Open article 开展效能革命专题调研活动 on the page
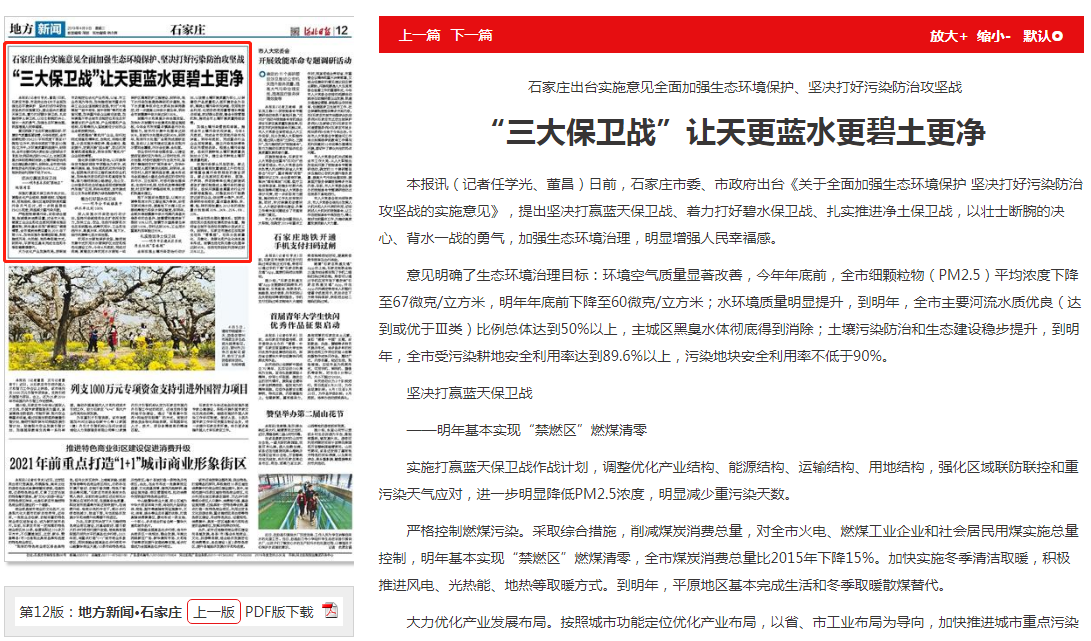1091x641 pixels. pos(306,61)
